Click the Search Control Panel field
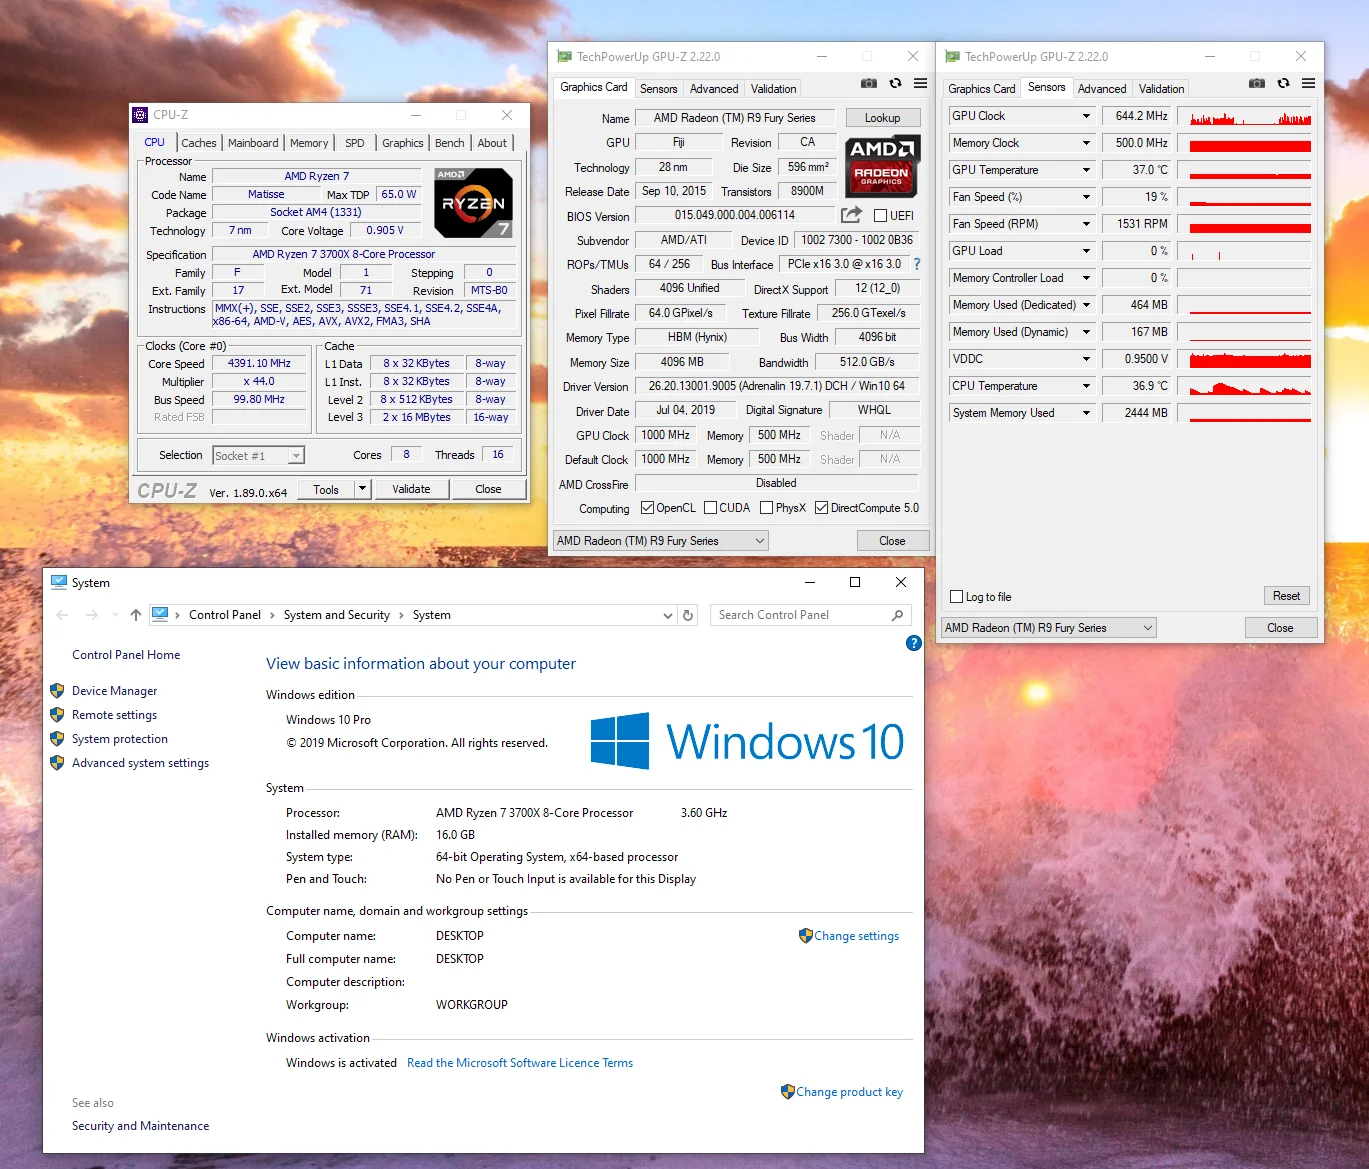Image resolution: width=1369 pixels, height=1169 pixels. tap(809, 615)
